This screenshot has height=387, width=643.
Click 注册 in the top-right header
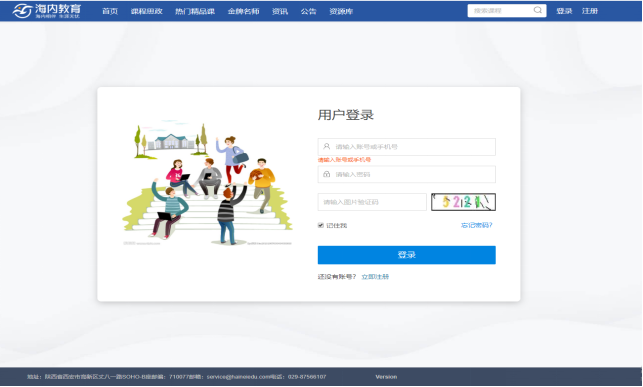pyautogui.click(x=590, y=11)
